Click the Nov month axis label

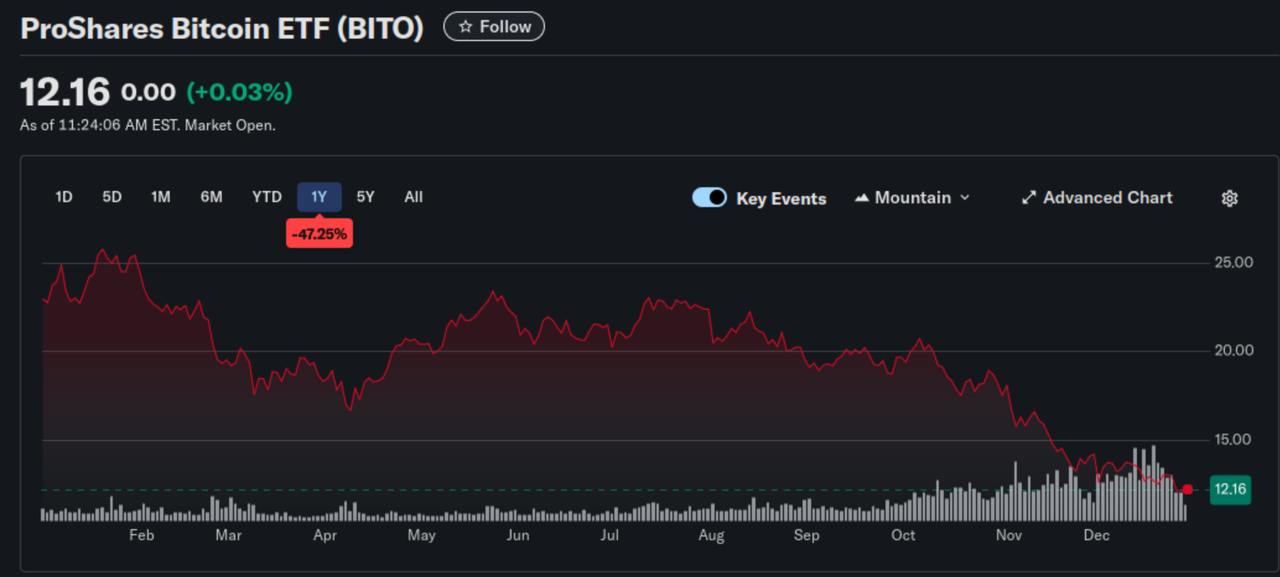click(x=1009, y=536)
